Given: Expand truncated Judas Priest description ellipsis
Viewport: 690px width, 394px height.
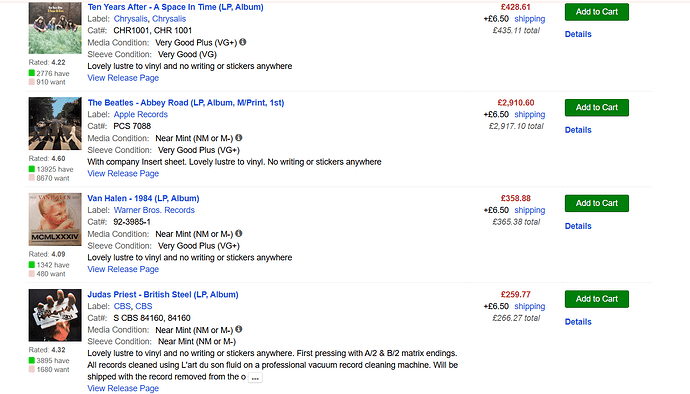Looking at the screenshot, I should 255,378.
